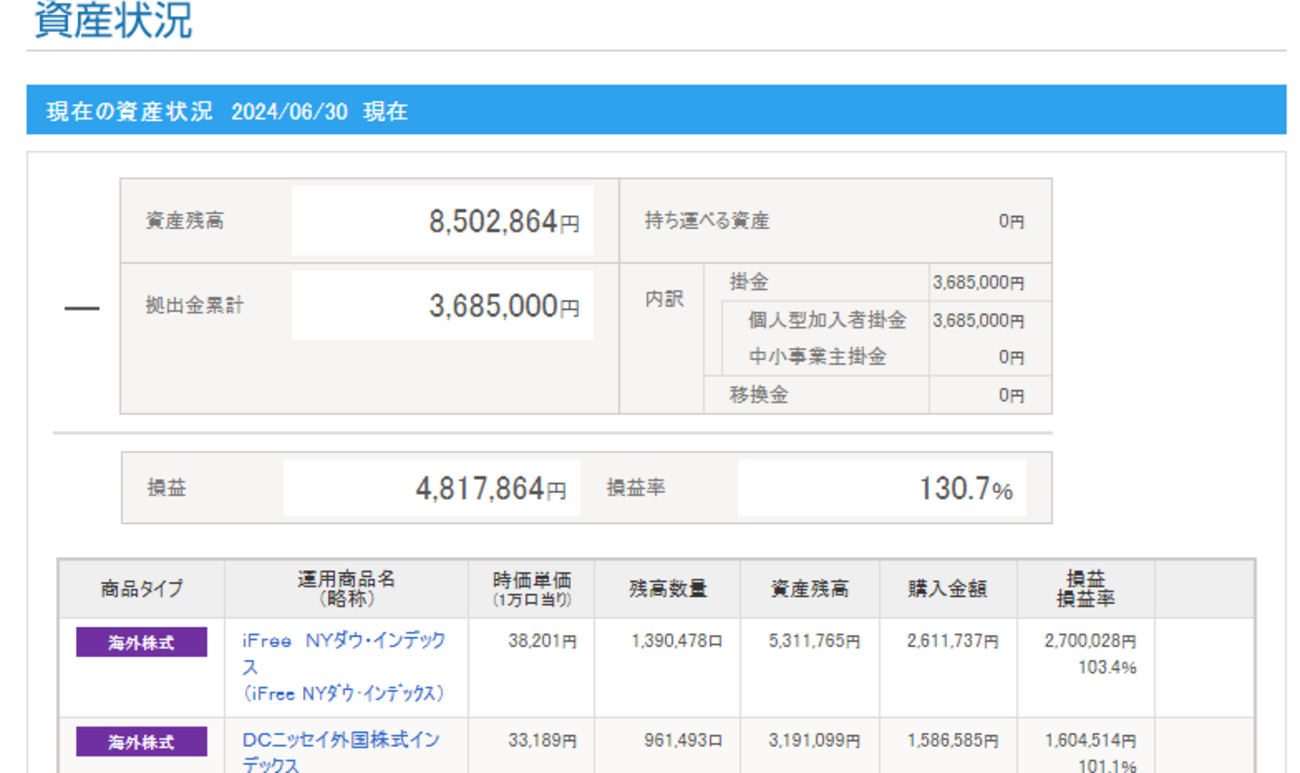
Task: Click the iFree row balance 5,311,765円
Action: pyautogui.click(x=813, y=642)
